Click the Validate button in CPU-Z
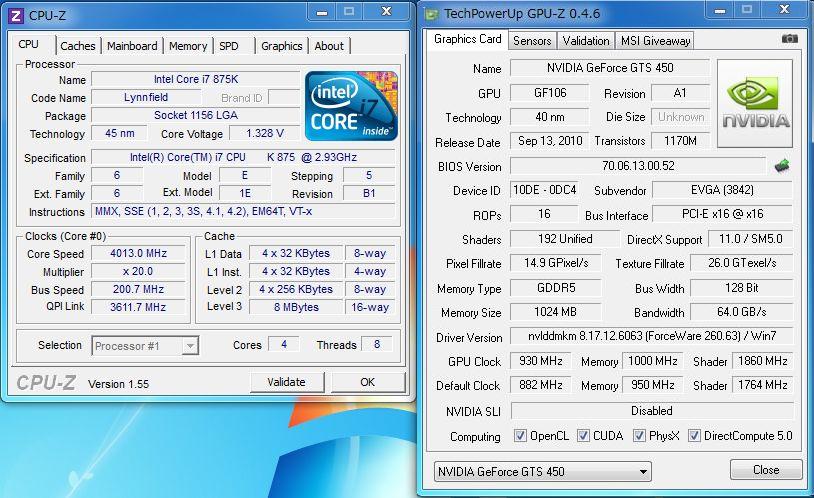Viewport: 814px width, 498px height. [x=287, y=382]
